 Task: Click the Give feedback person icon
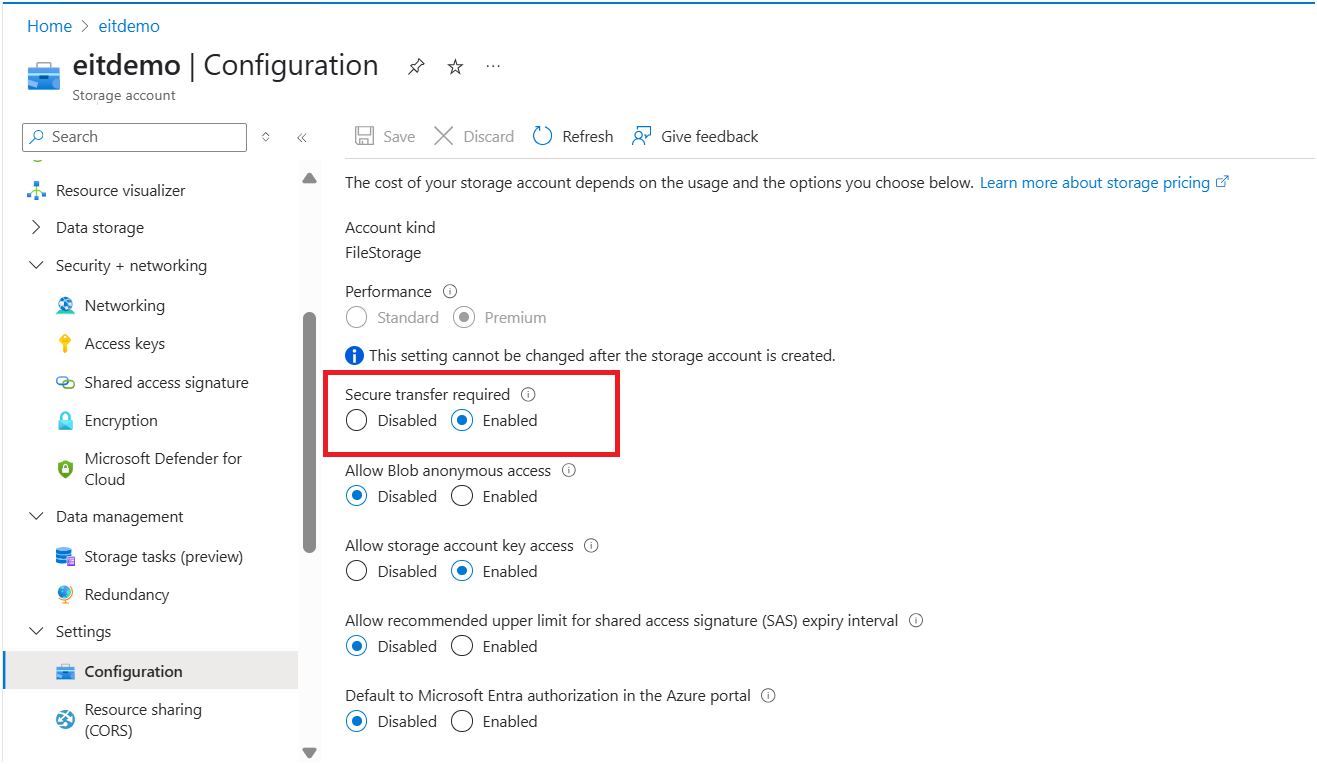641,136
